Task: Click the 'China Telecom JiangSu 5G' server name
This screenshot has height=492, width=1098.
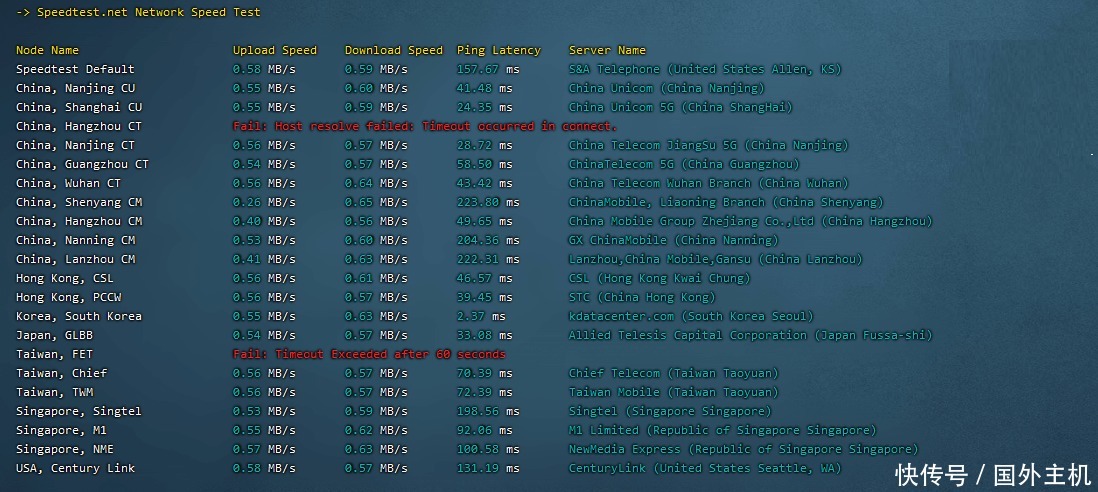Action: click(709, 145)
